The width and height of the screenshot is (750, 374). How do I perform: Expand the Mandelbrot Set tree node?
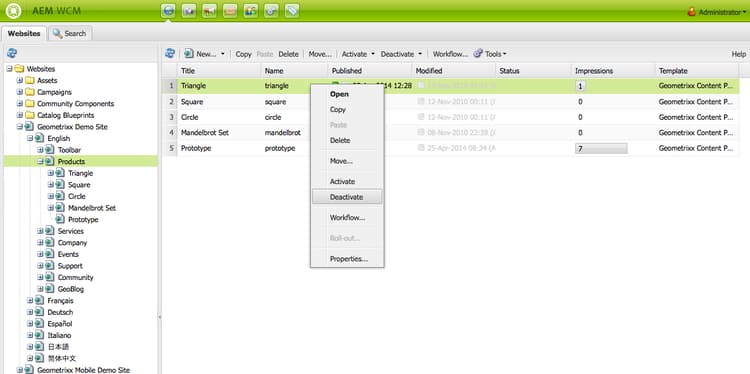click(51, 208)
